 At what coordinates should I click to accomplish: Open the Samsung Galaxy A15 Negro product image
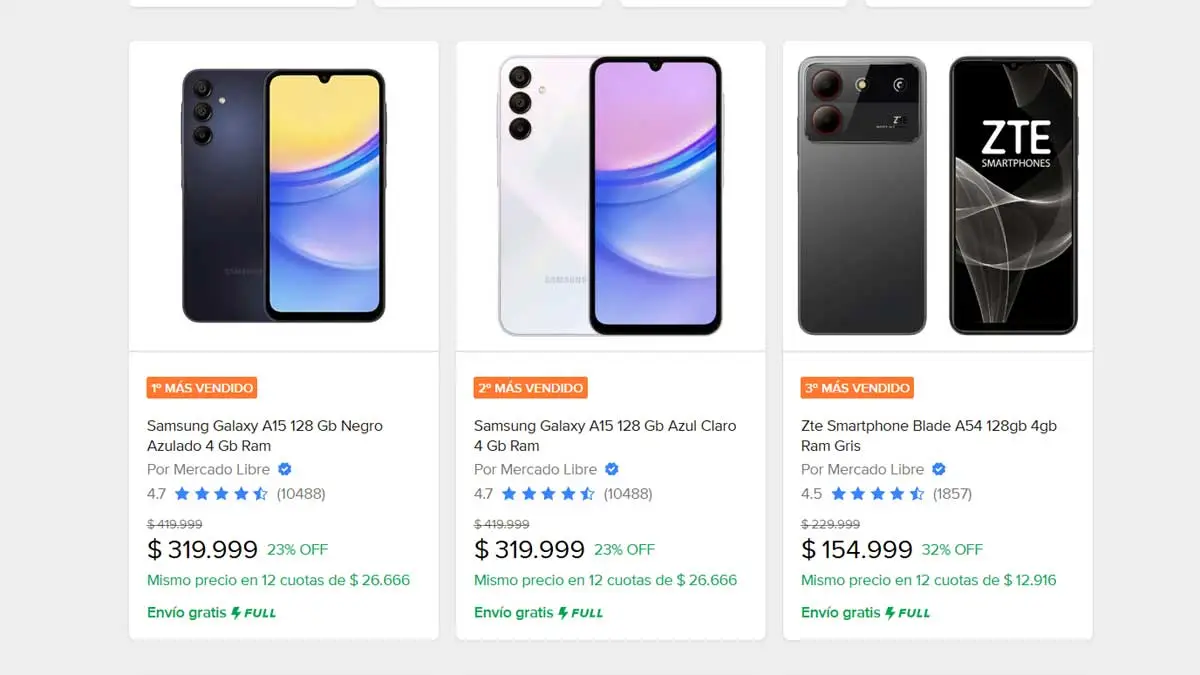pos(283,195)
